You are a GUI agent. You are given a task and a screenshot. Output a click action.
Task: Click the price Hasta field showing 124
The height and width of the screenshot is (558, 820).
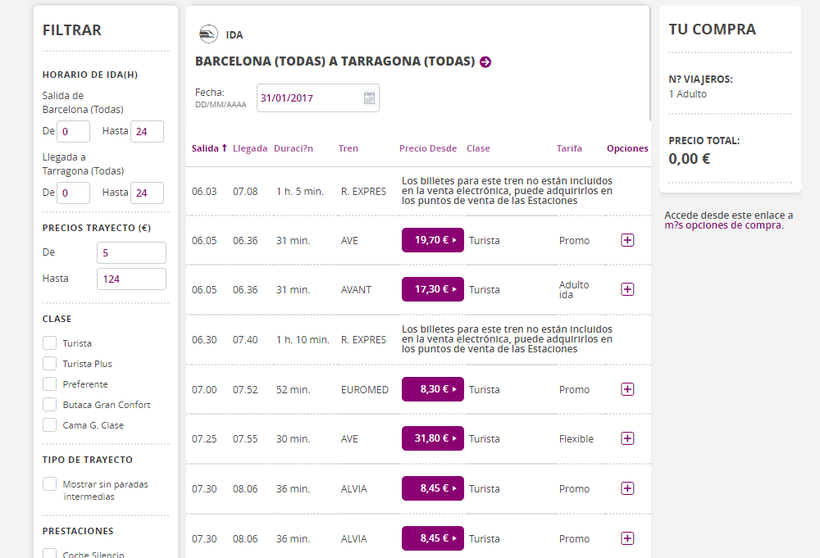(131, 279)
